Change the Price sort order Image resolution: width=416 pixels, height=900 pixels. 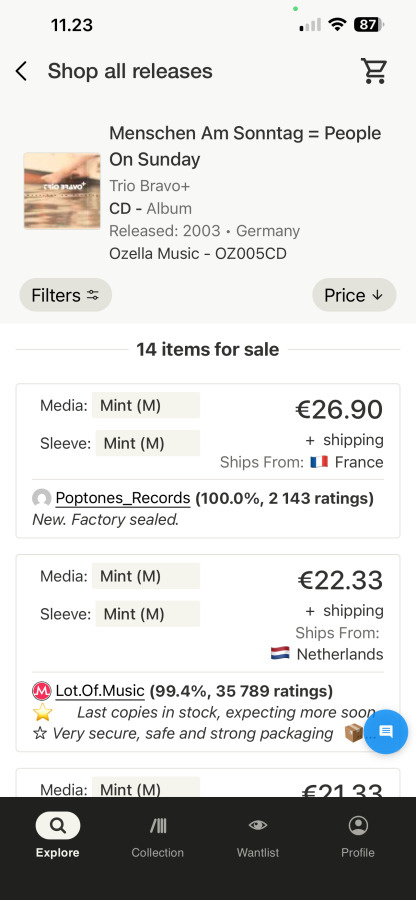point(354,295)
